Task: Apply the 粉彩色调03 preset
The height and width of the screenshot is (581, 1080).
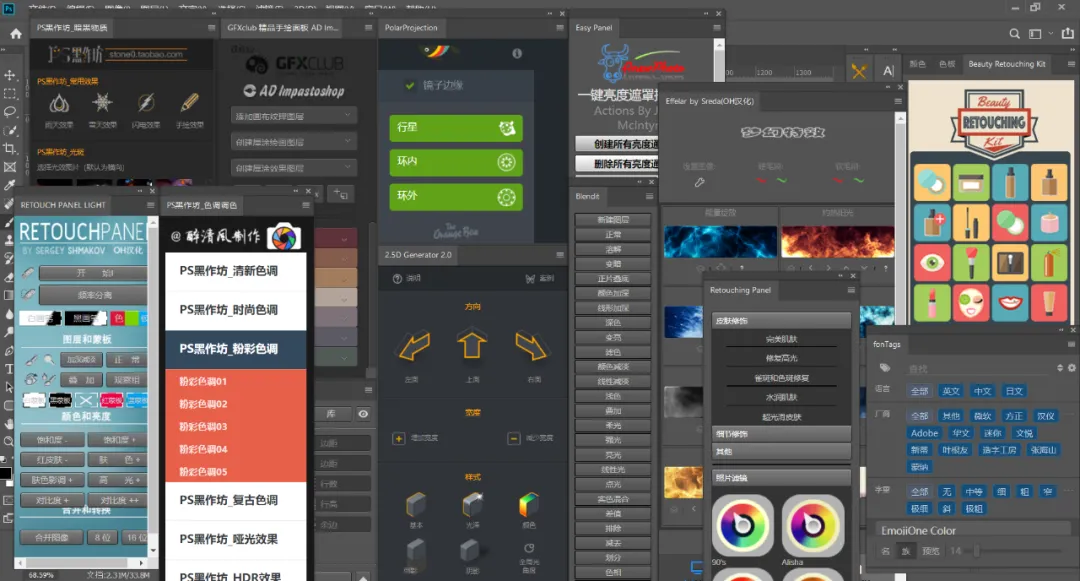Action: pyautogui.click(x=236, y=426)
